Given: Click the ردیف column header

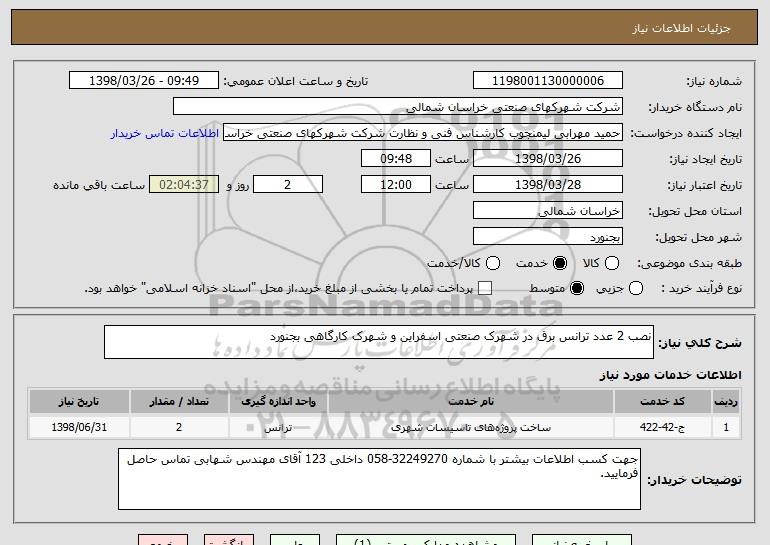Looking at the screenshot, I should click(x=726, y=402).
